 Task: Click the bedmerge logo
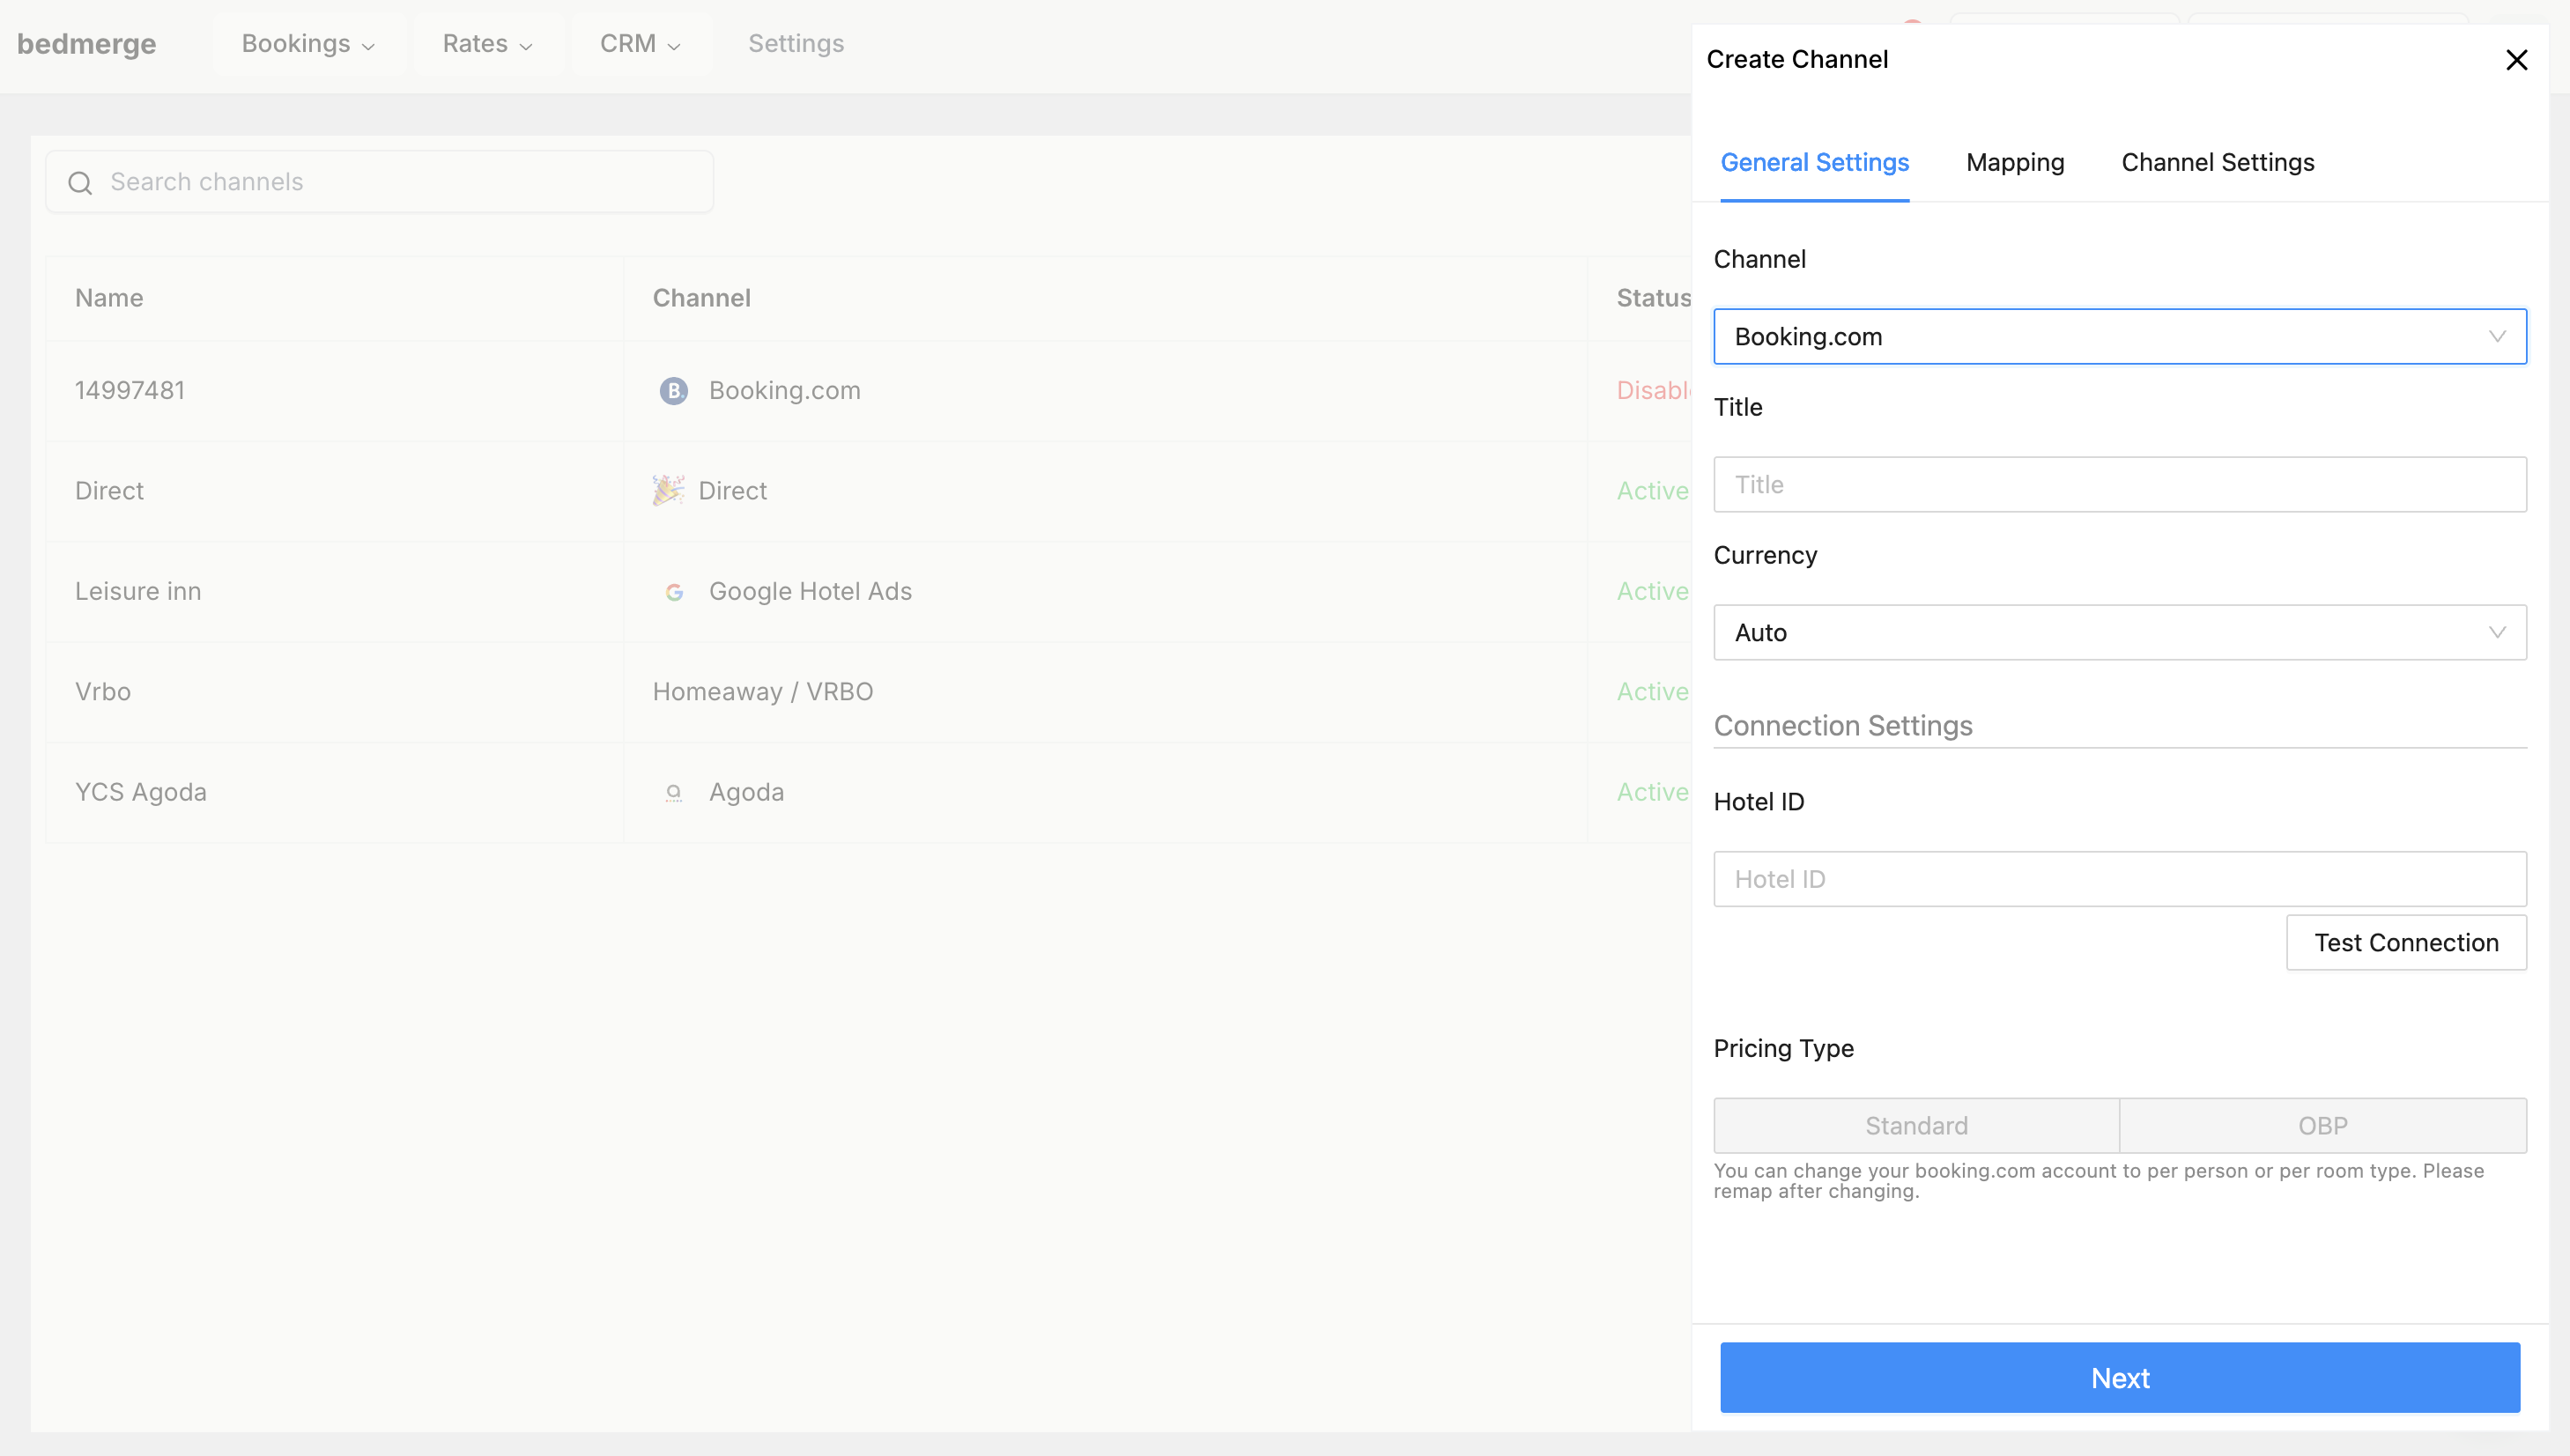coord(86,43)
